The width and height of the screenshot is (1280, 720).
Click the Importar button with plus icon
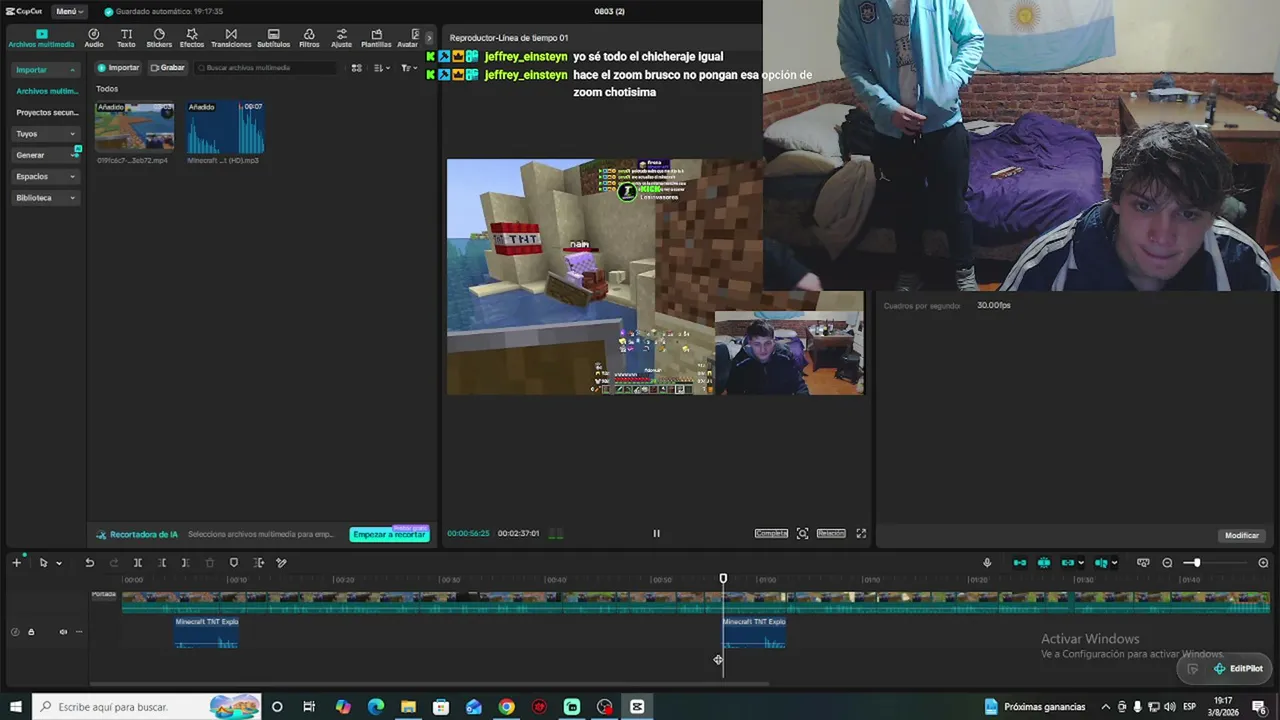(x=118, y=68)
